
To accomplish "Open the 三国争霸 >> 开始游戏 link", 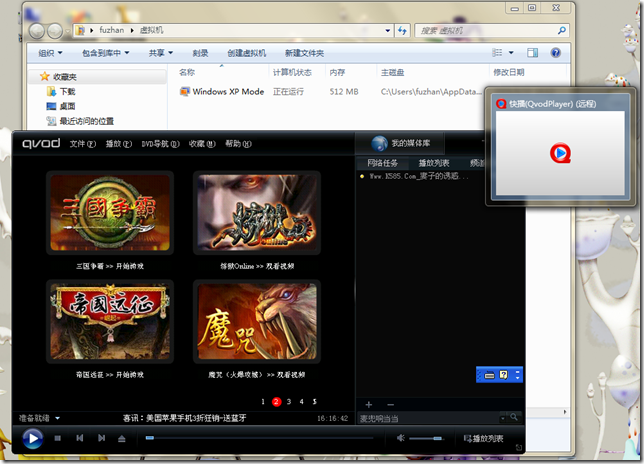I will [110, 266].
